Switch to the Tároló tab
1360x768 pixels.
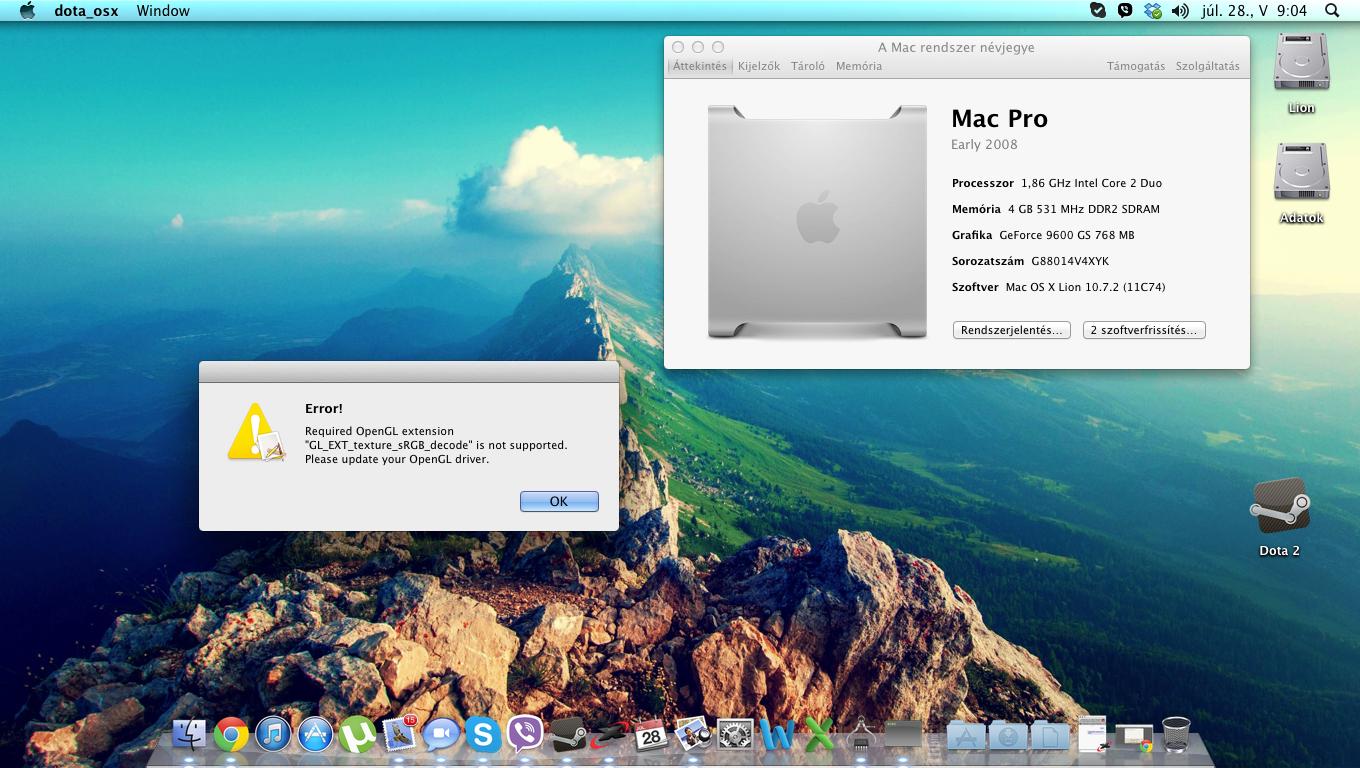click(x=808, y=66)
